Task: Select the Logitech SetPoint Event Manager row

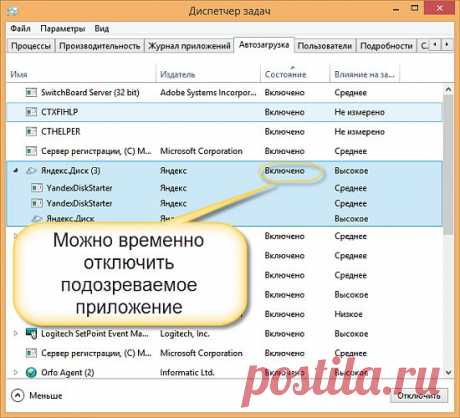Action: [x=225, y=334]
